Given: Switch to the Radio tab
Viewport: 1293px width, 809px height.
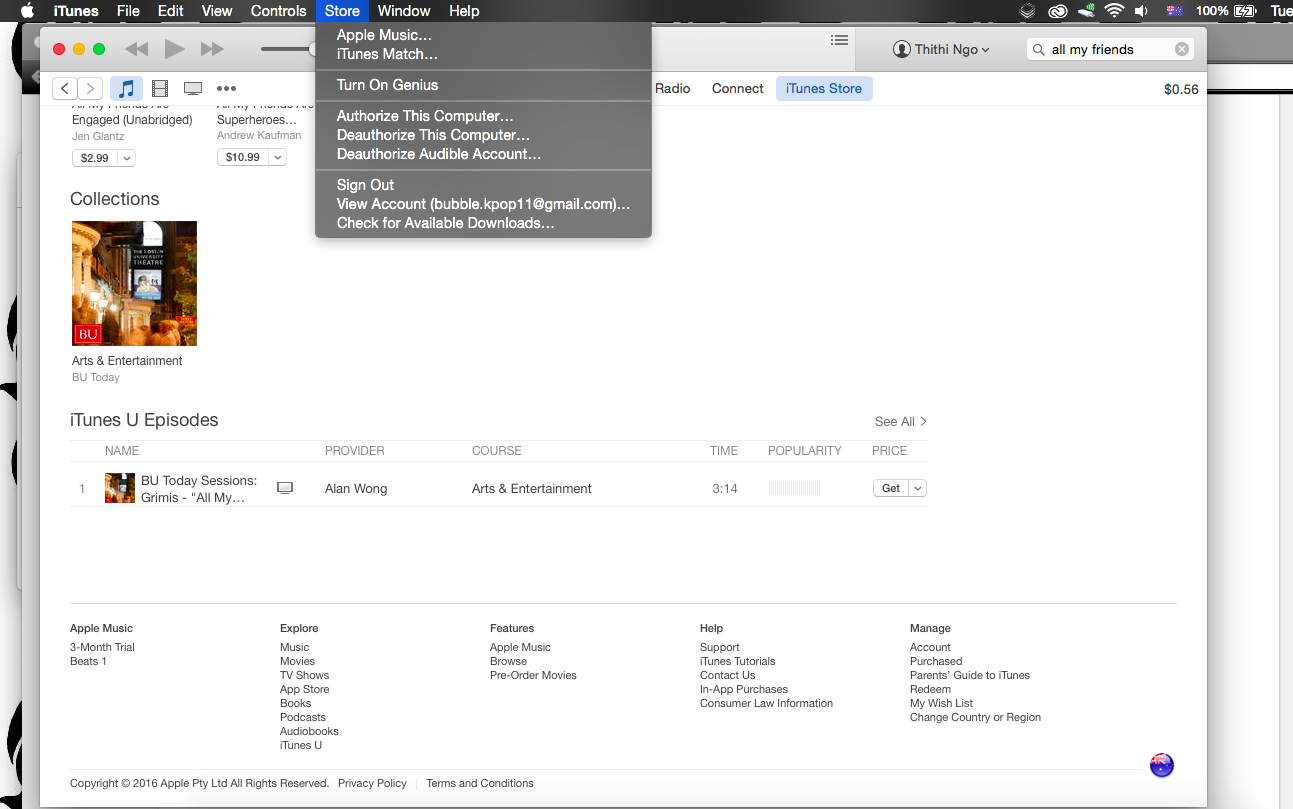Looking at the screenshot, I should tap(673, 88).
